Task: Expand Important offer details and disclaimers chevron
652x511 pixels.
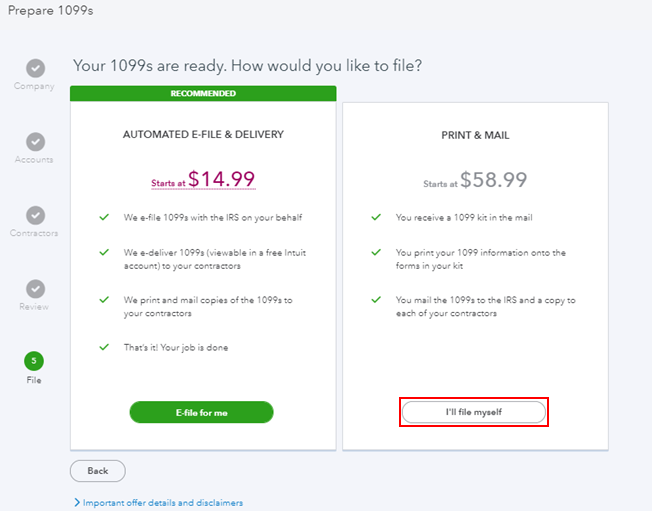Action: click(x=77, y=502)
